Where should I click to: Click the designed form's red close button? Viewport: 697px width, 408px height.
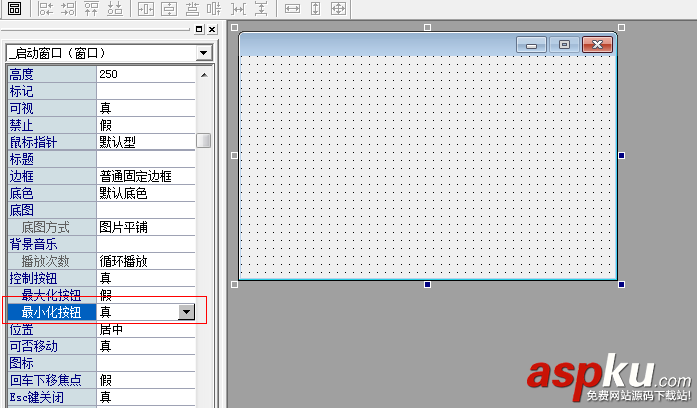pyautogui.click(x=597, y=45)
